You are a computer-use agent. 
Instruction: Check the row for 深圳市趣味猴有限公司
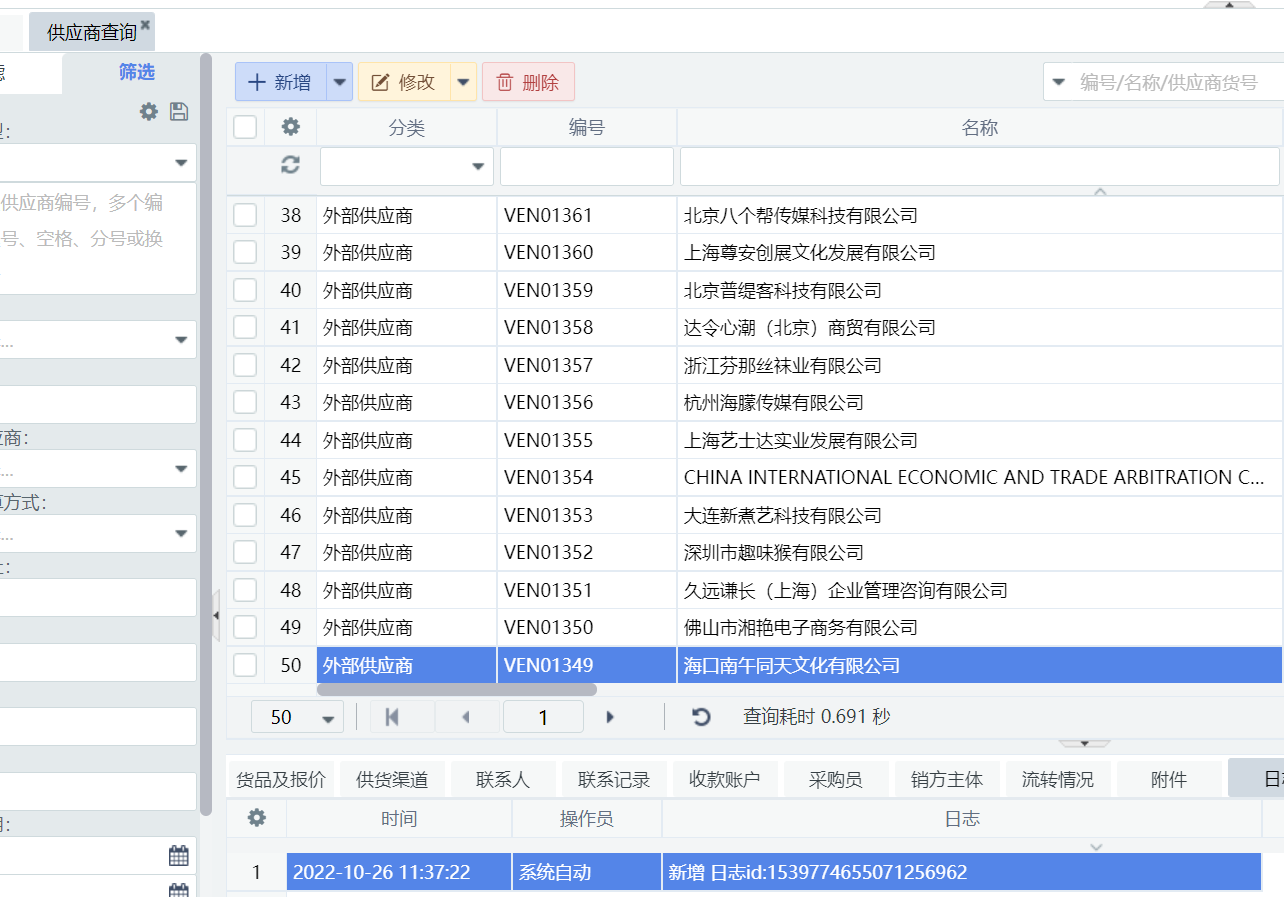point(245,552)
